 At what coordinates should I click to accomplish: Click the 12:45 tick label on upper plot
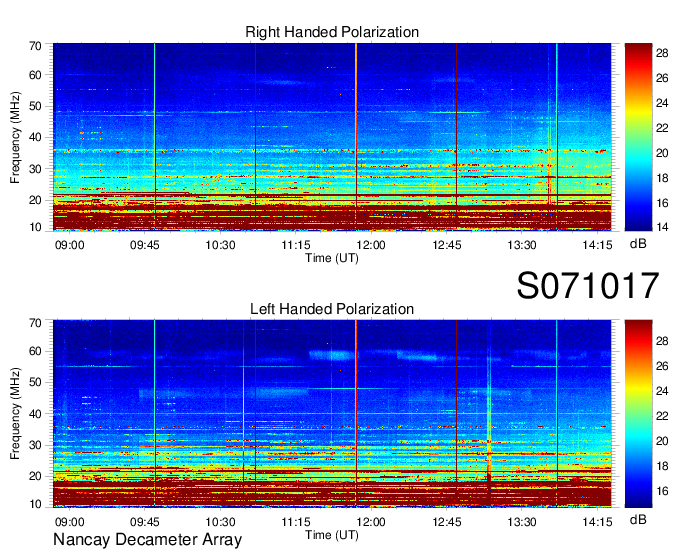[447, 245]
